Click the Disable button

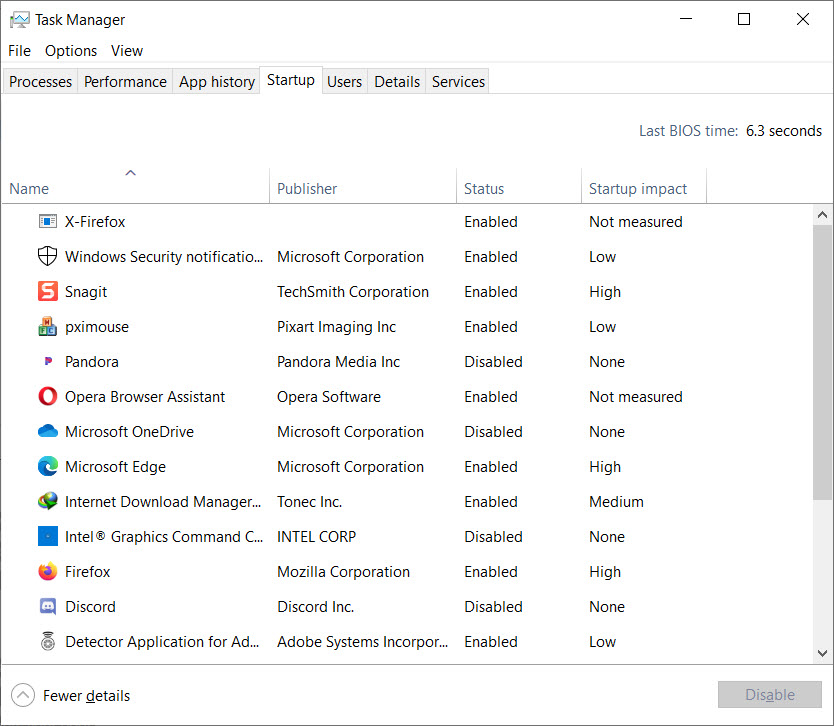coord(770,694)
